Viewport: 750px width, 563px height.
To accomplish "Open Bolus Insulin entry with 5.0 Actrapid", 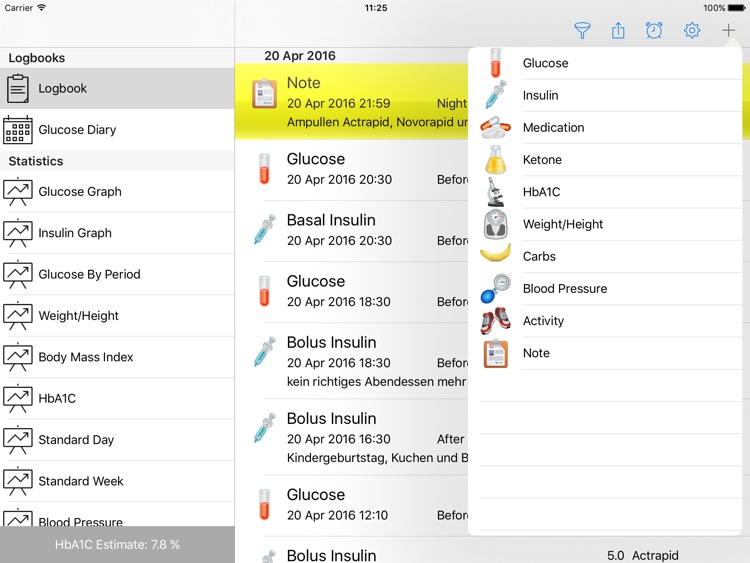I will pos(492,550).
